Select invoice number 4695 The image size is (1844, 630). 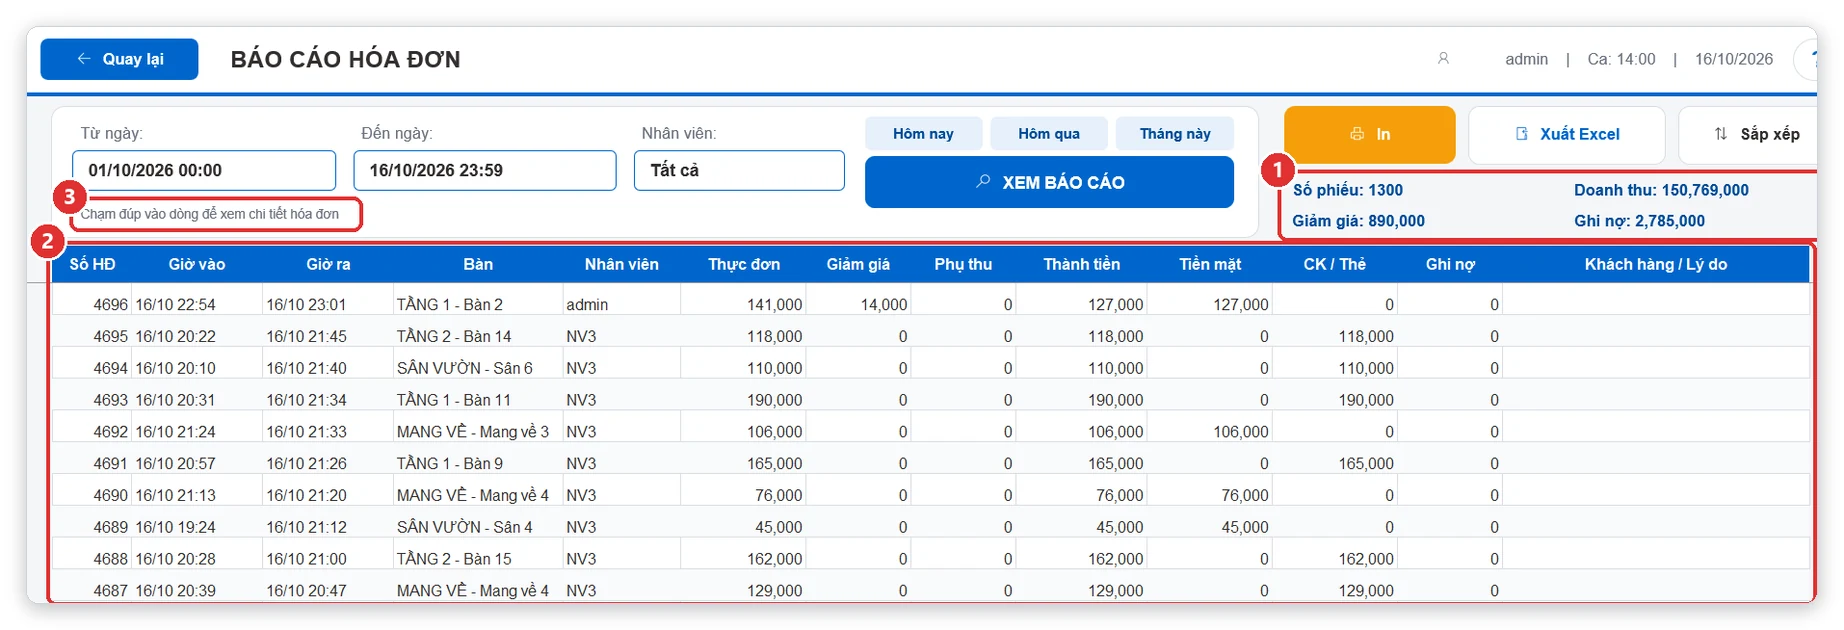tap(110, 336)
